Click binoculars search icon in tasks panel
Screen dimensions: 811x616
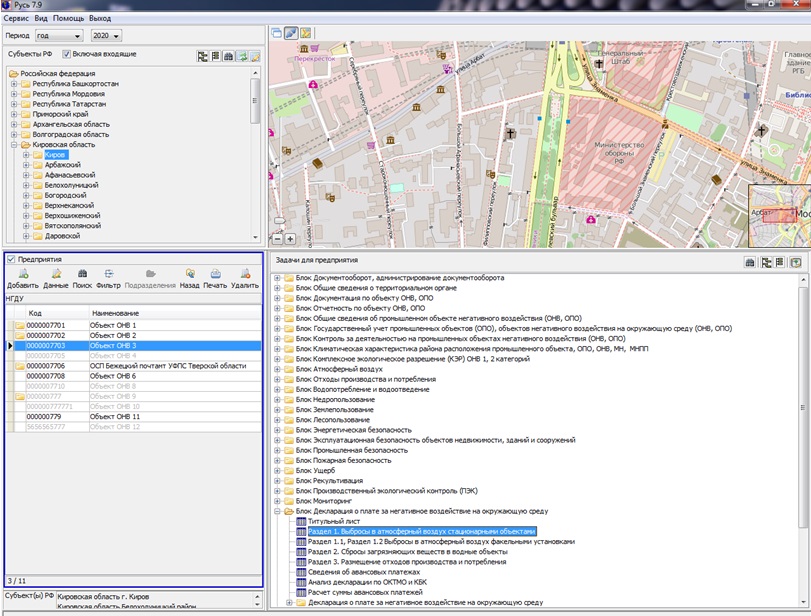(750, 262)
